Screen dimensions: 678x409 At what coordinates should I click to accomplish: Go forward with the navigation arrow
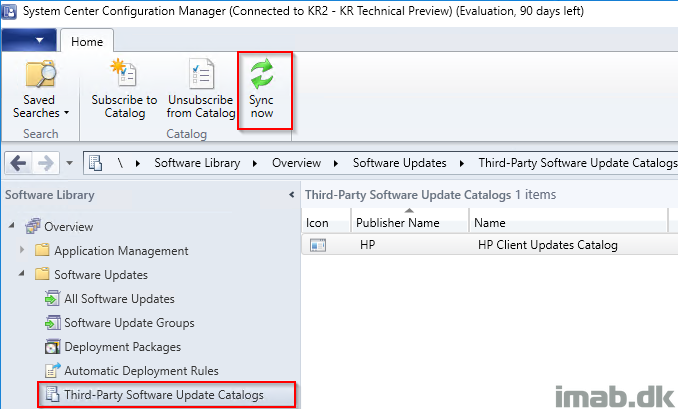tap(45, 163)
